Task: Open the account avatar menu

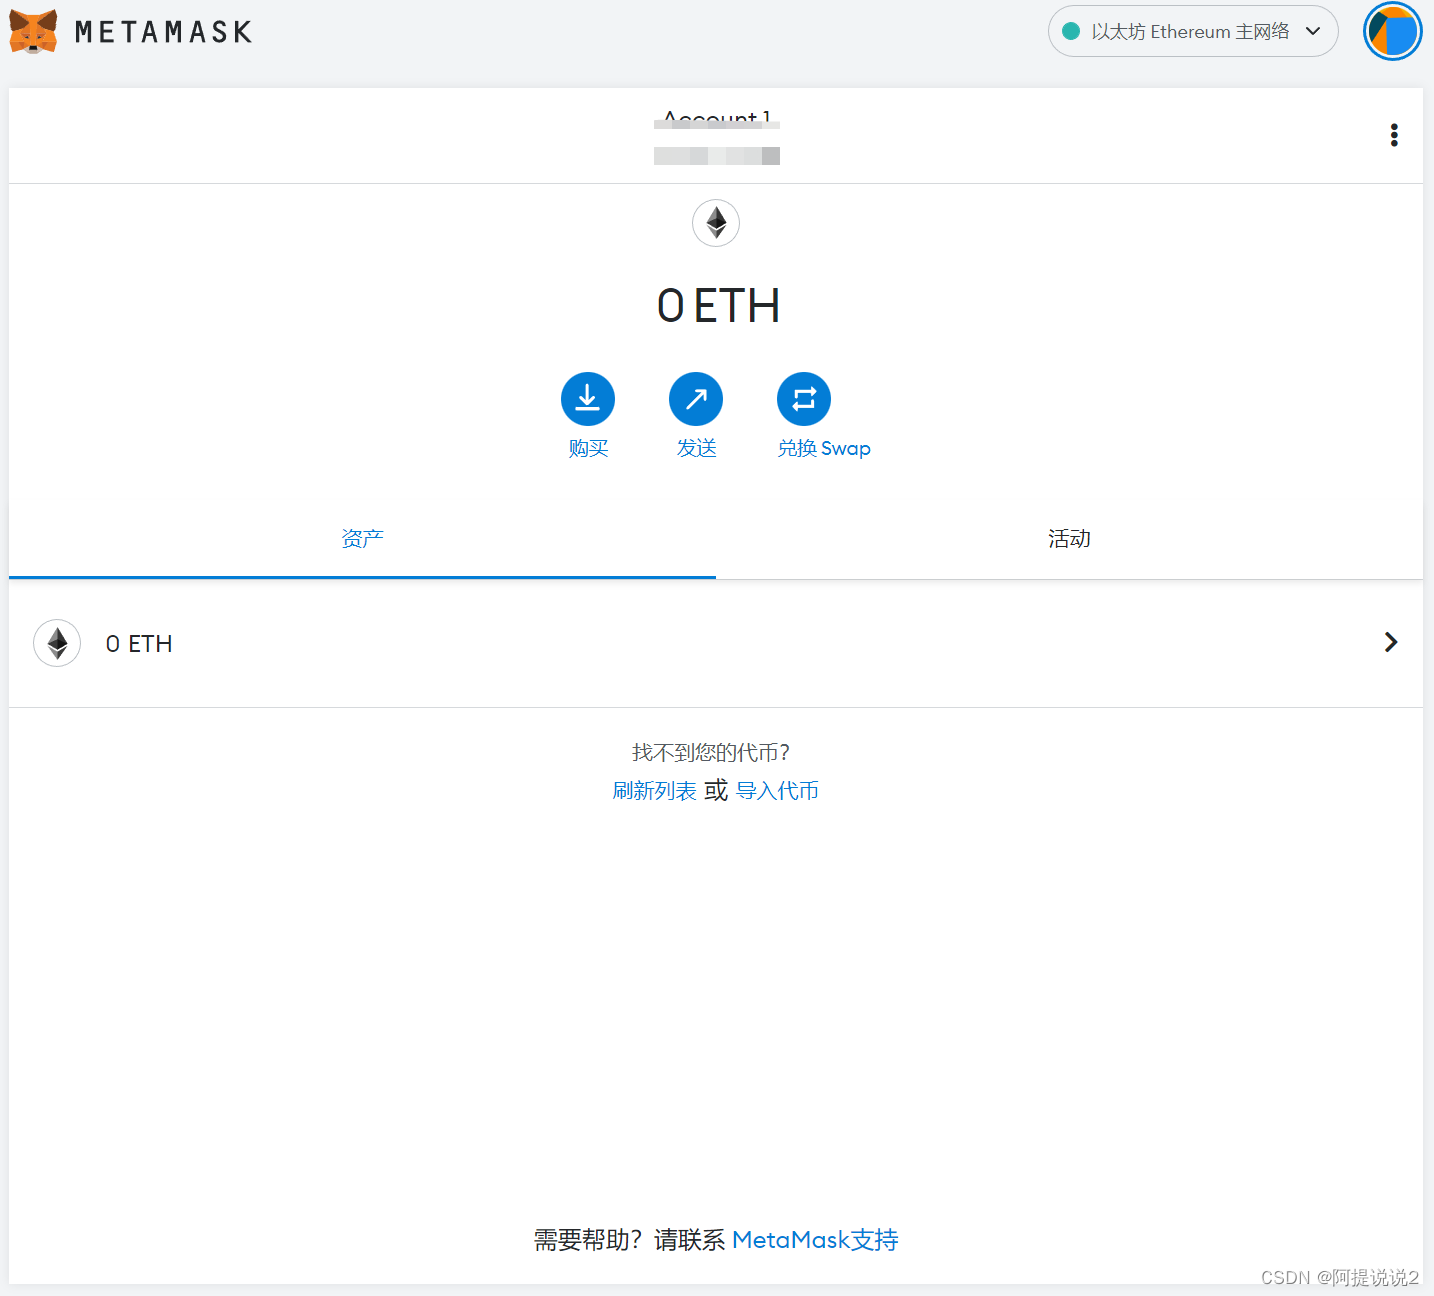Action: (x=1392, y=32)
